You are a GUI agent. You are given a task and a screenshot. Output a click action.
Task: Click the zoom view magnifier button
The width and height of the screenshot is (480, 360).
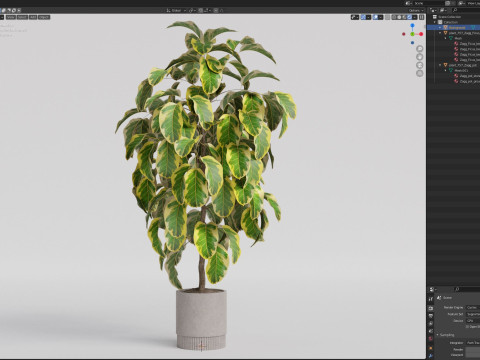coord(420,49)
